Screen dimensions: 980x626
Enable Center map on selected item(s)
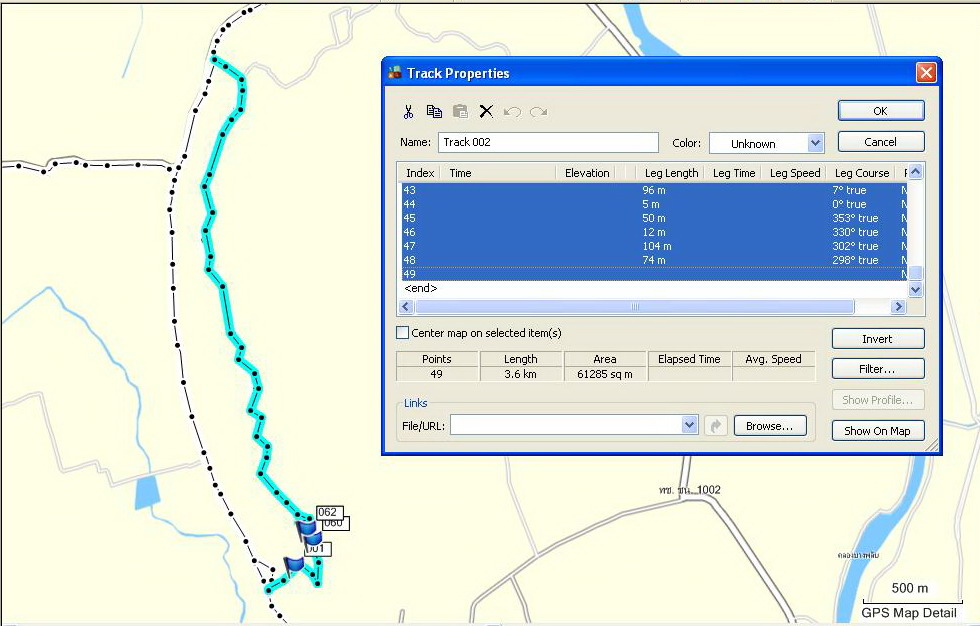tap(403, 333)
